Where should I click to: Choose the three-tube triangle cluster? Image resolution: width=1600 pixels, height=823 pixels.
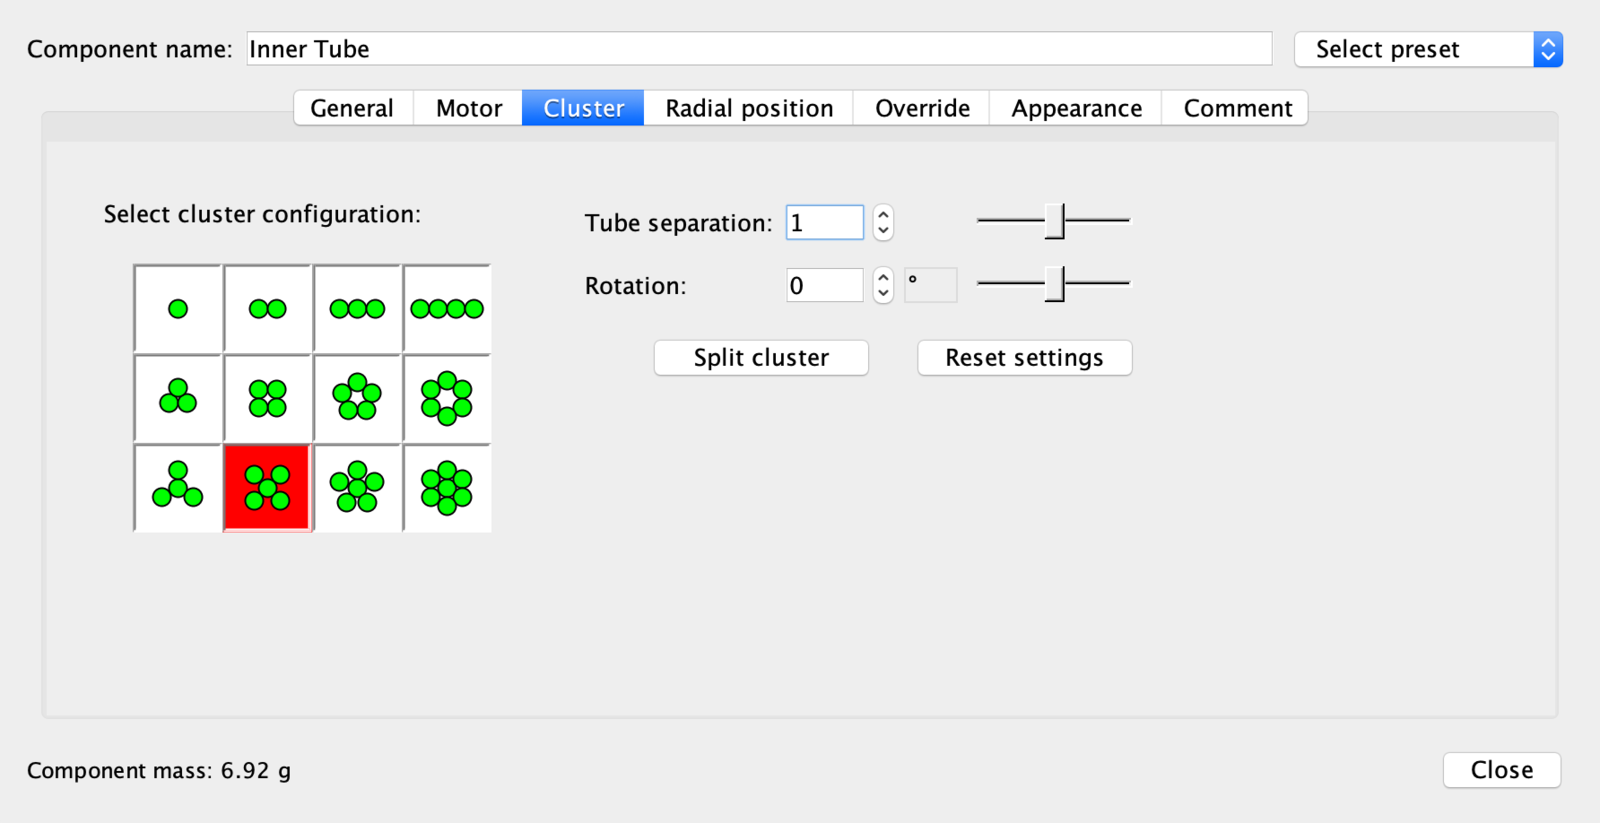click(178, 398)
